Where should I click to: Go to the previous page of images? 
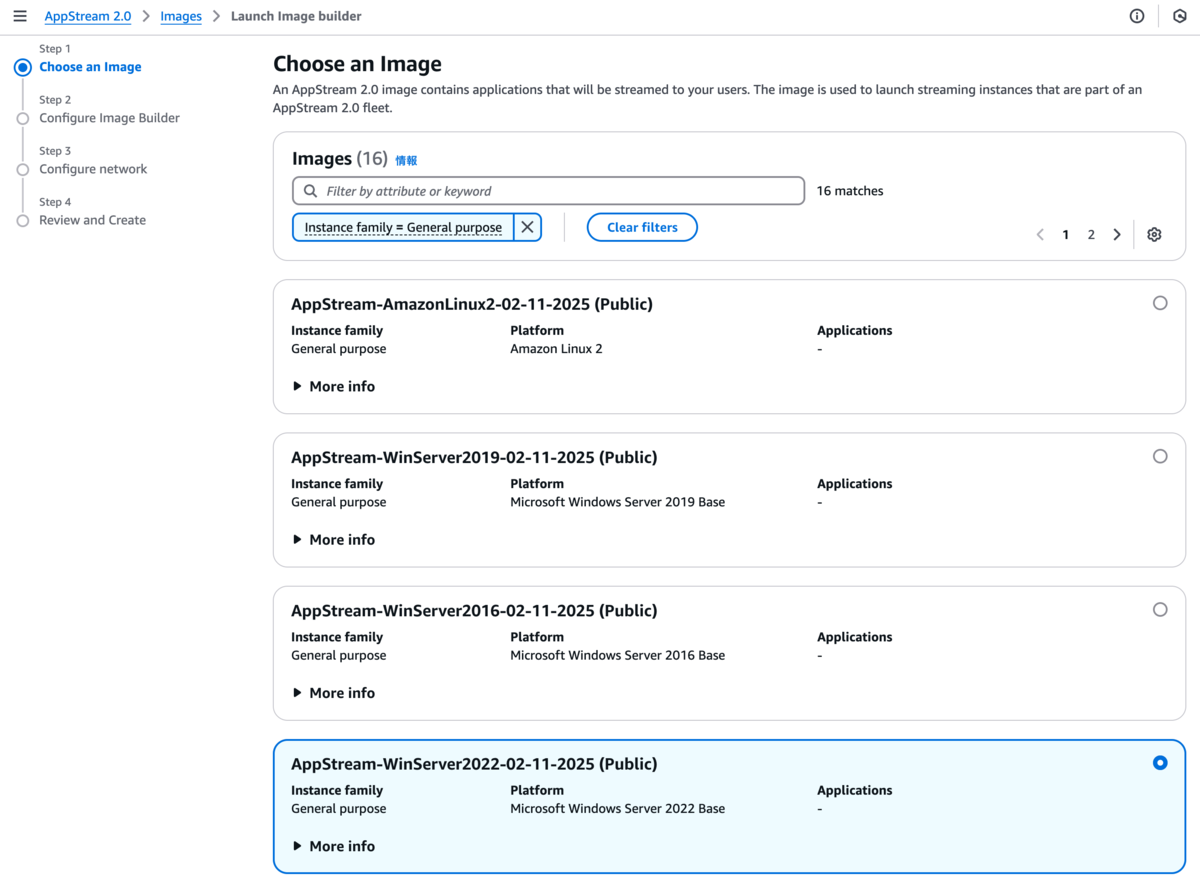click(x=1040, y=234)
